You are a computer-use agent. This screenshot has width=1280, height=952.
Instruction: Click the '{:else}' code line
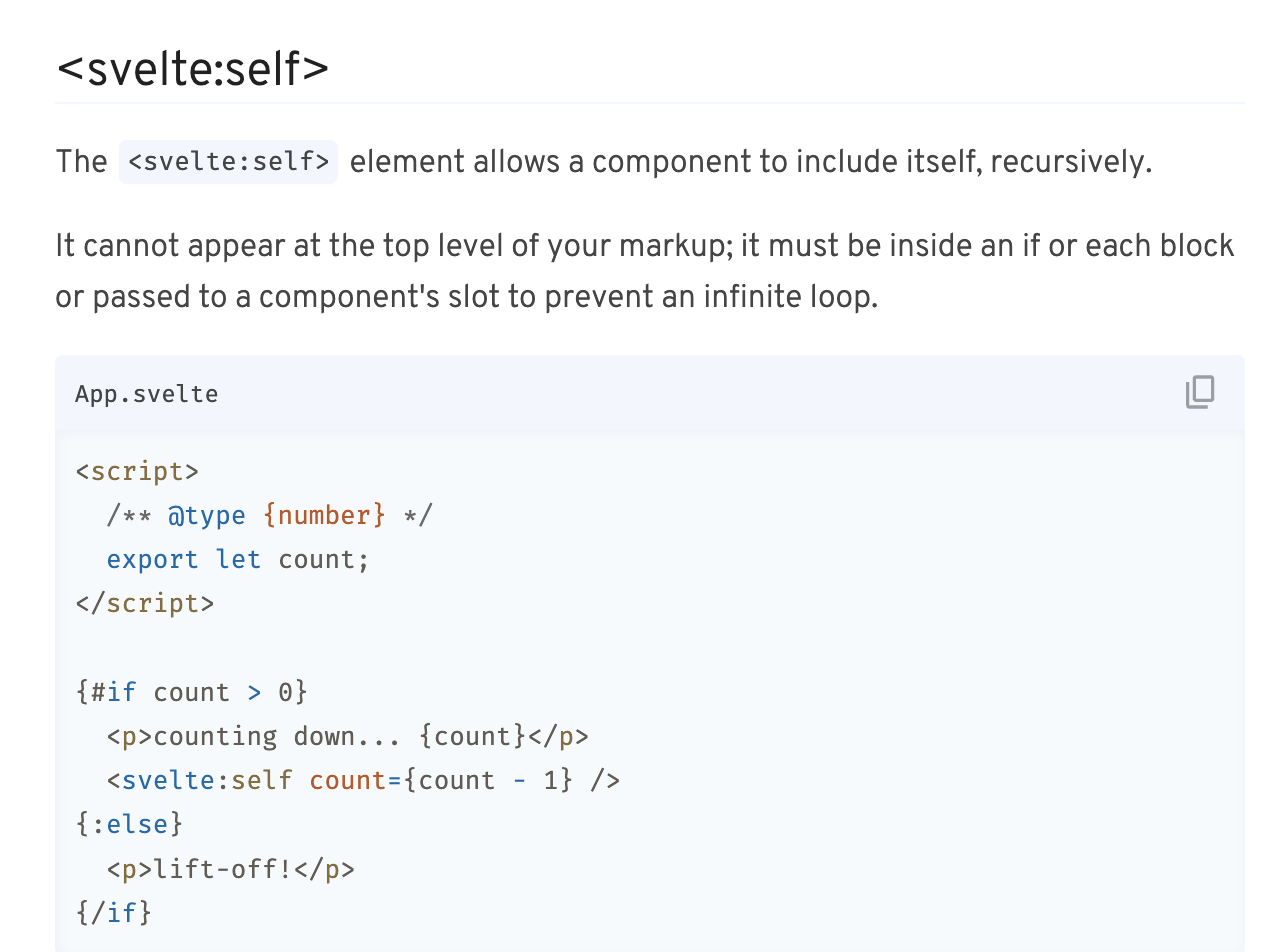[x=129, y=824]
